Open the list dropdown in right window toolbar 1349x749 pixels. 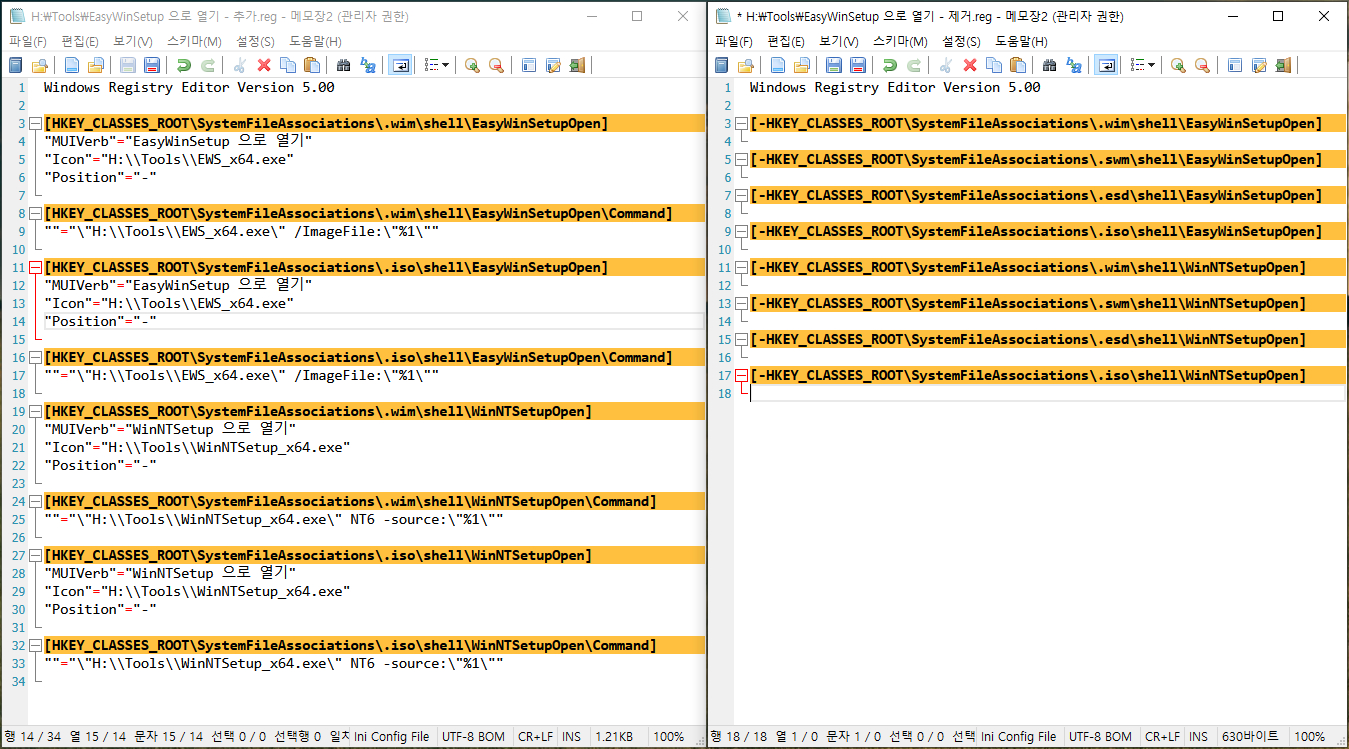1142,65
